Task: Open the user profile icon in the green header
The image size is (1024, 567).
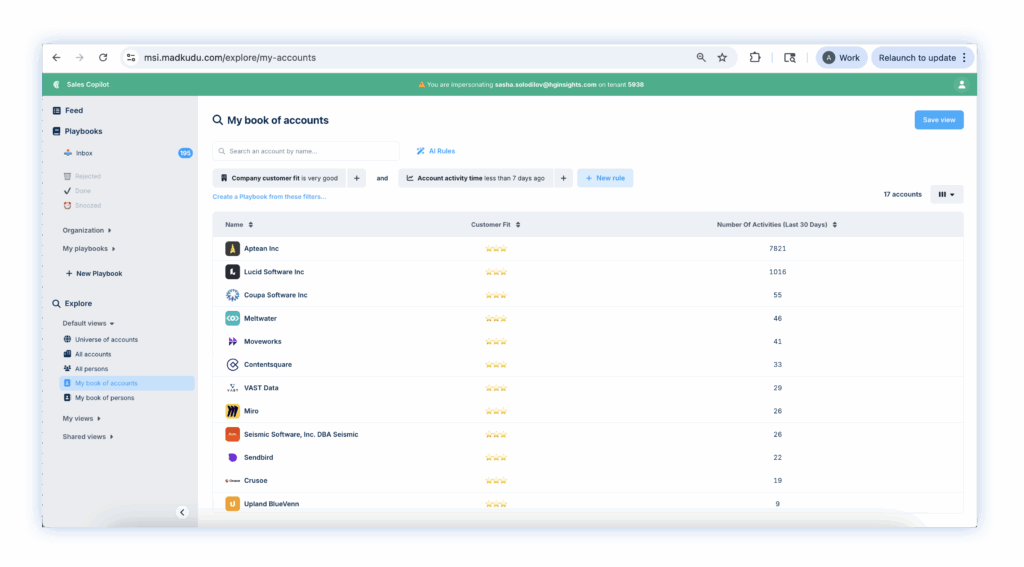Action: (962, 85)
